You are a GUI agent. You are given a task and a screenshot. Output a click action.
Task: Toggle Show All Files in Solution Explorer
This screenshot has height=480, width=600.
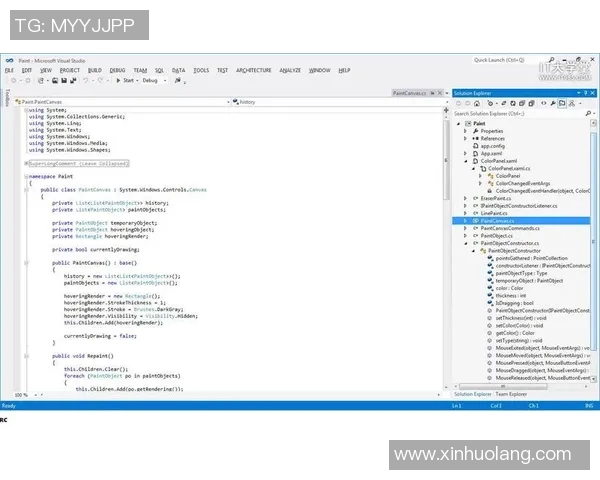[x=531, y=103]
